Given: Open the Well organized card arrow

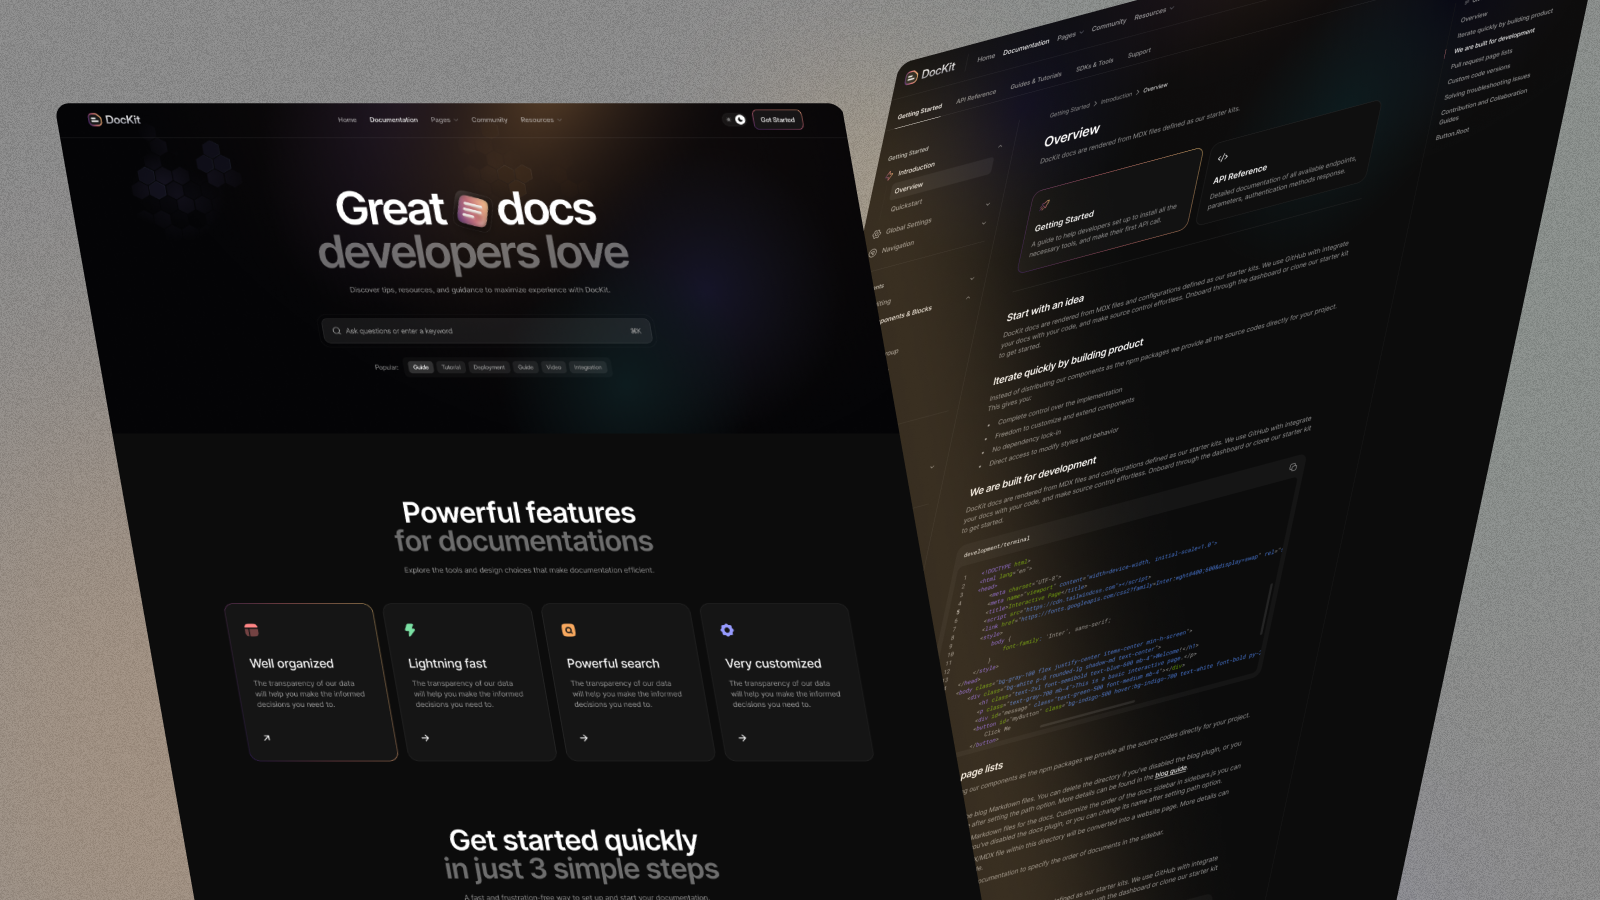Looking at the screenshot, I should coord(267,738).
